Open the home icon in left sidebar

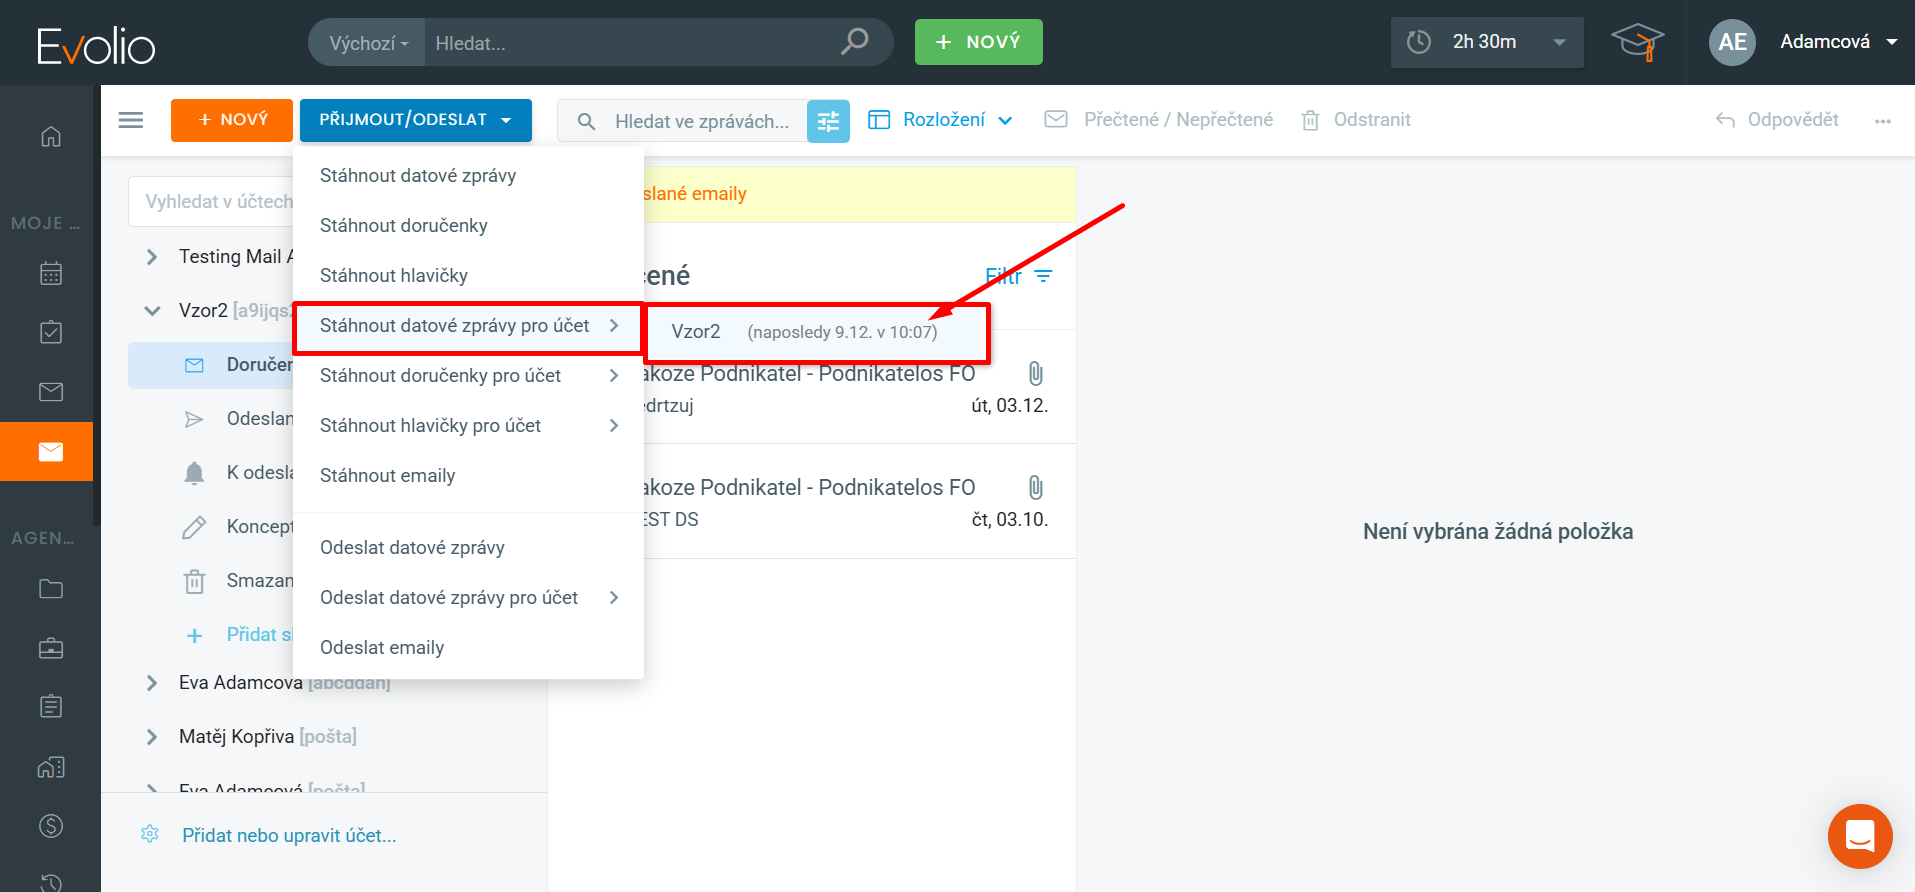tap(51, 137)
